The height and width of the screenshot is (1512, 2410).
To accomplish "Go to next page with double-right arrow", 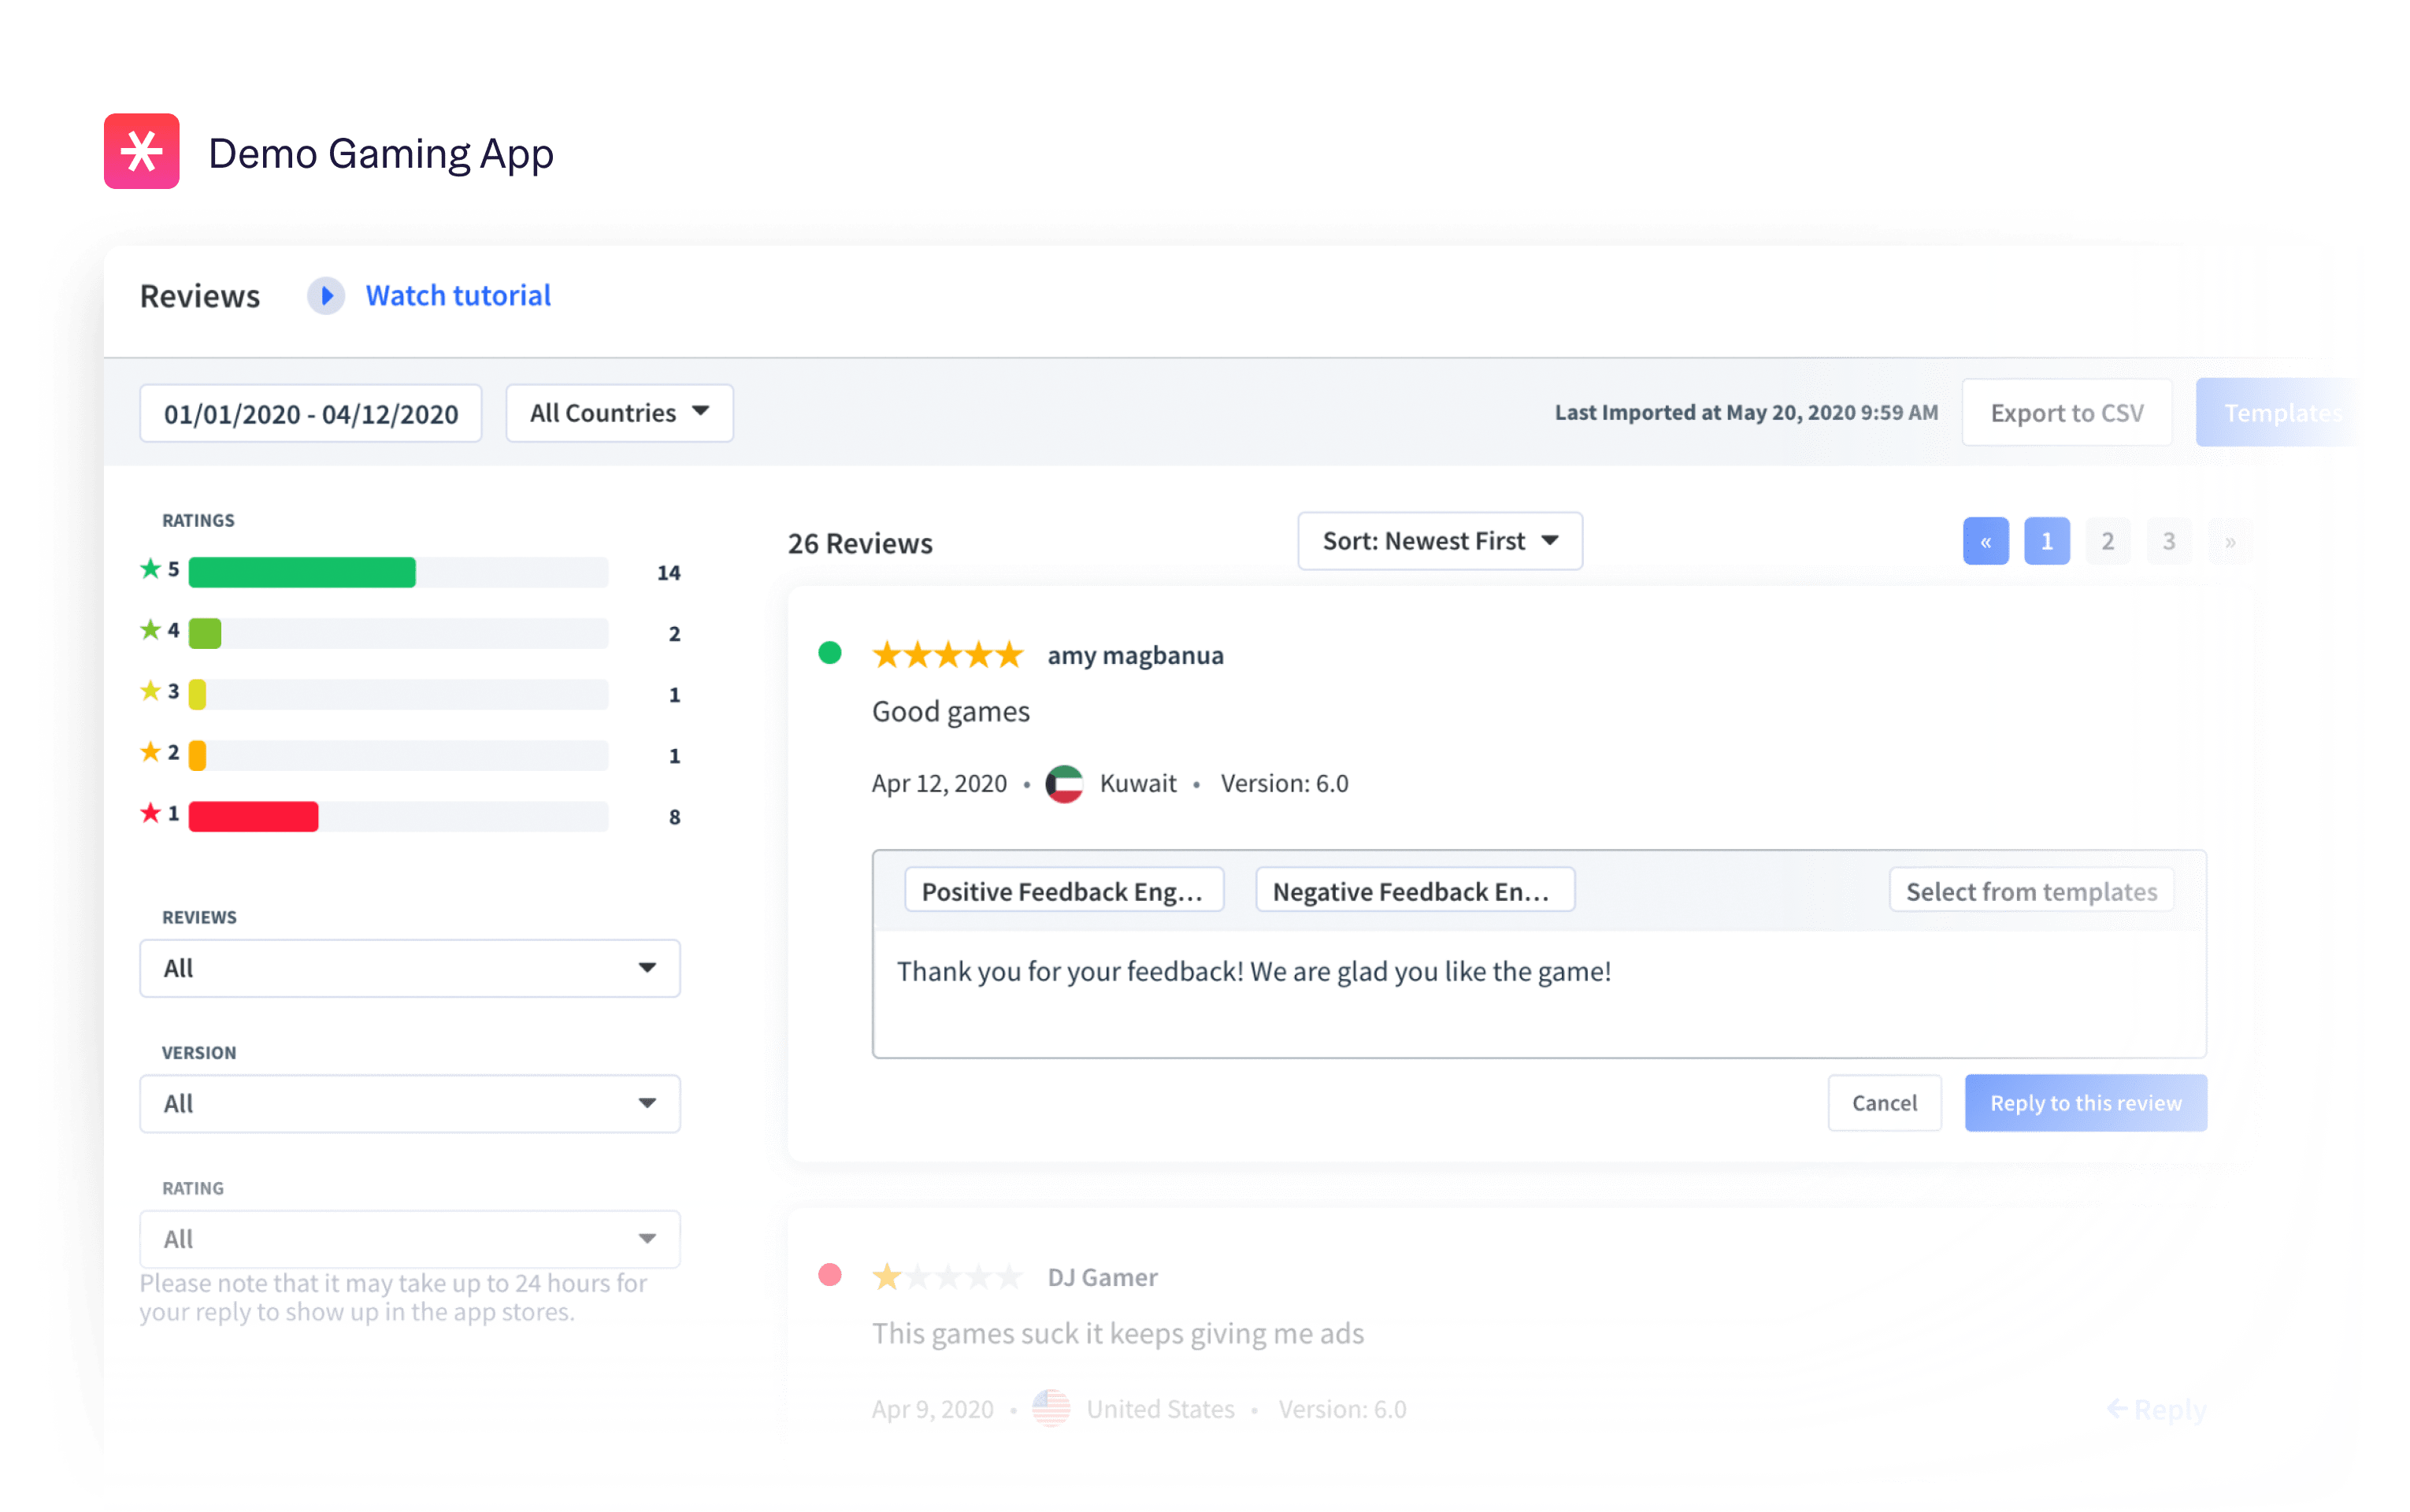I will (2229, 541).
